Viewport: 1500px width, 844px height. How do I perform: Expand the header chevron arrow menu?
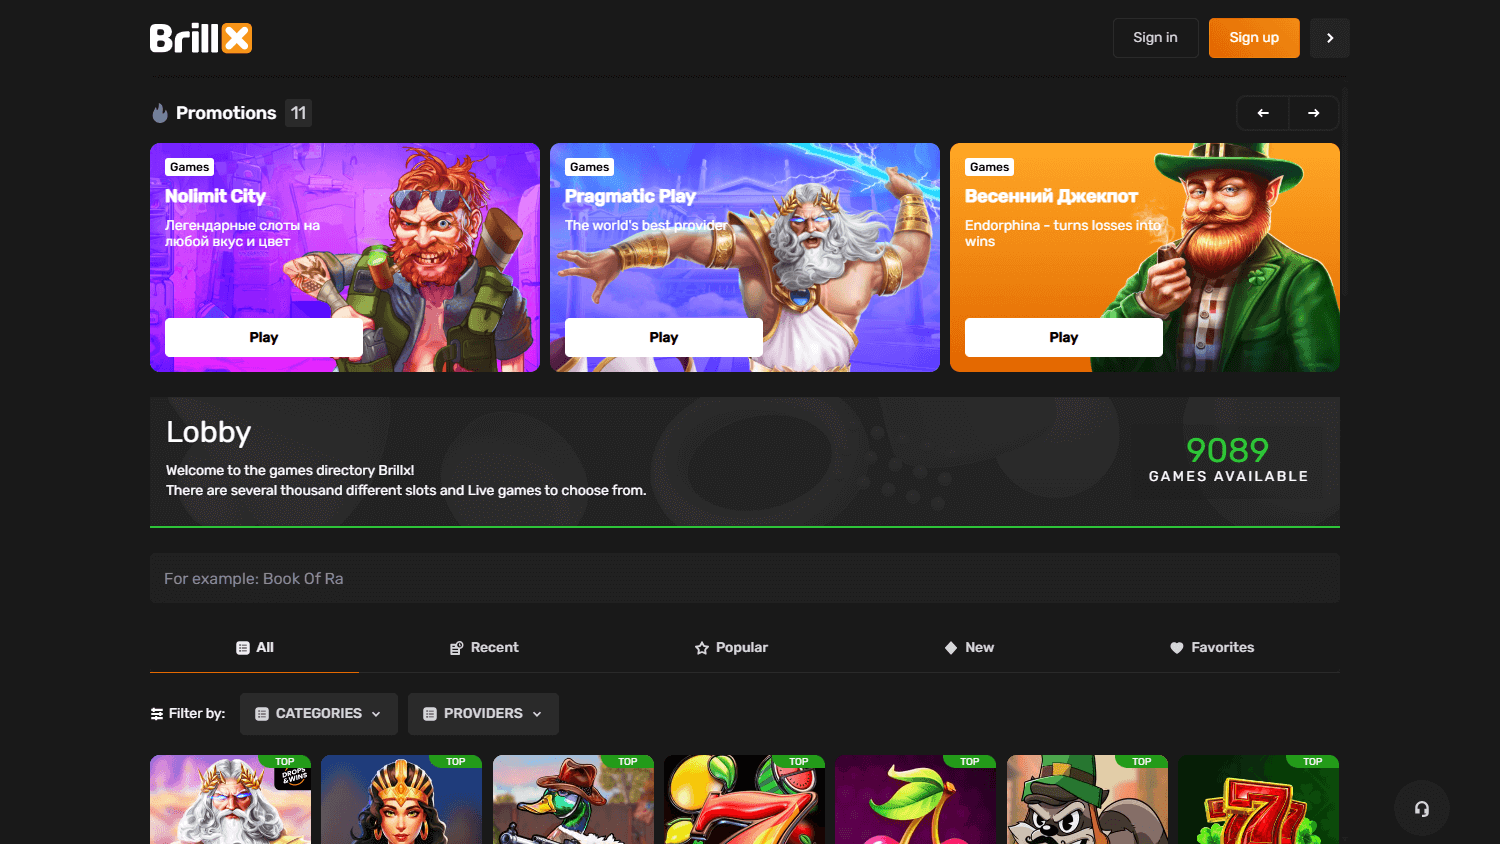[x=1330, y=38]
